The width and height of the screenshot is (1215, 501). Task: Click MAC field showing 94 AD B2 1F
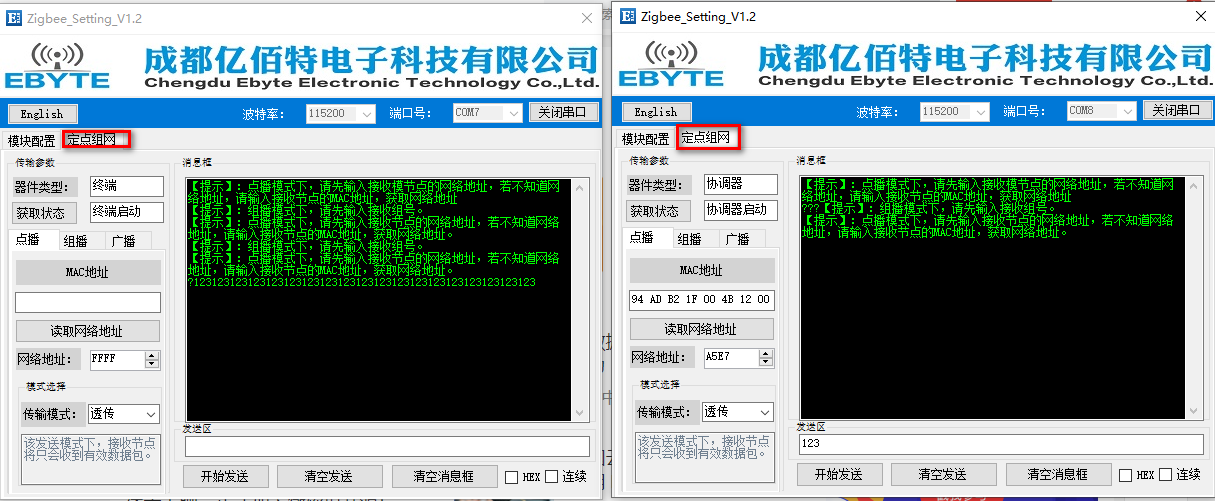click(702, 300)
